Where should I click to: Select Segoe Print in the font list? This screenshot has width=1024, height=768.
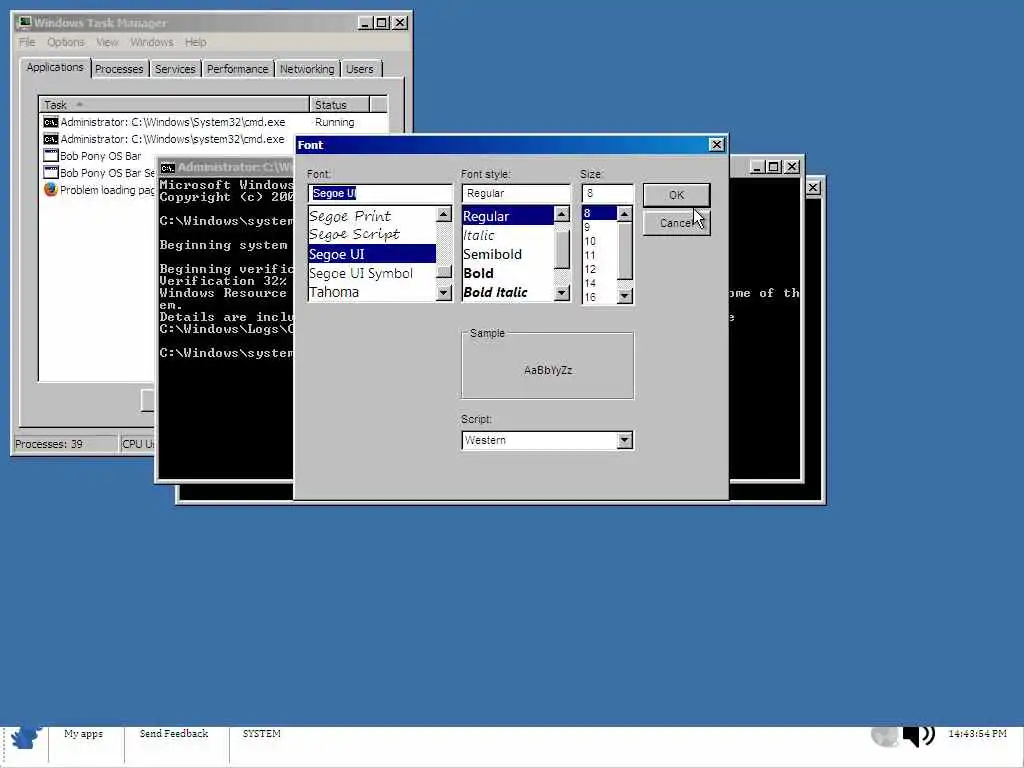click(372, 216)
